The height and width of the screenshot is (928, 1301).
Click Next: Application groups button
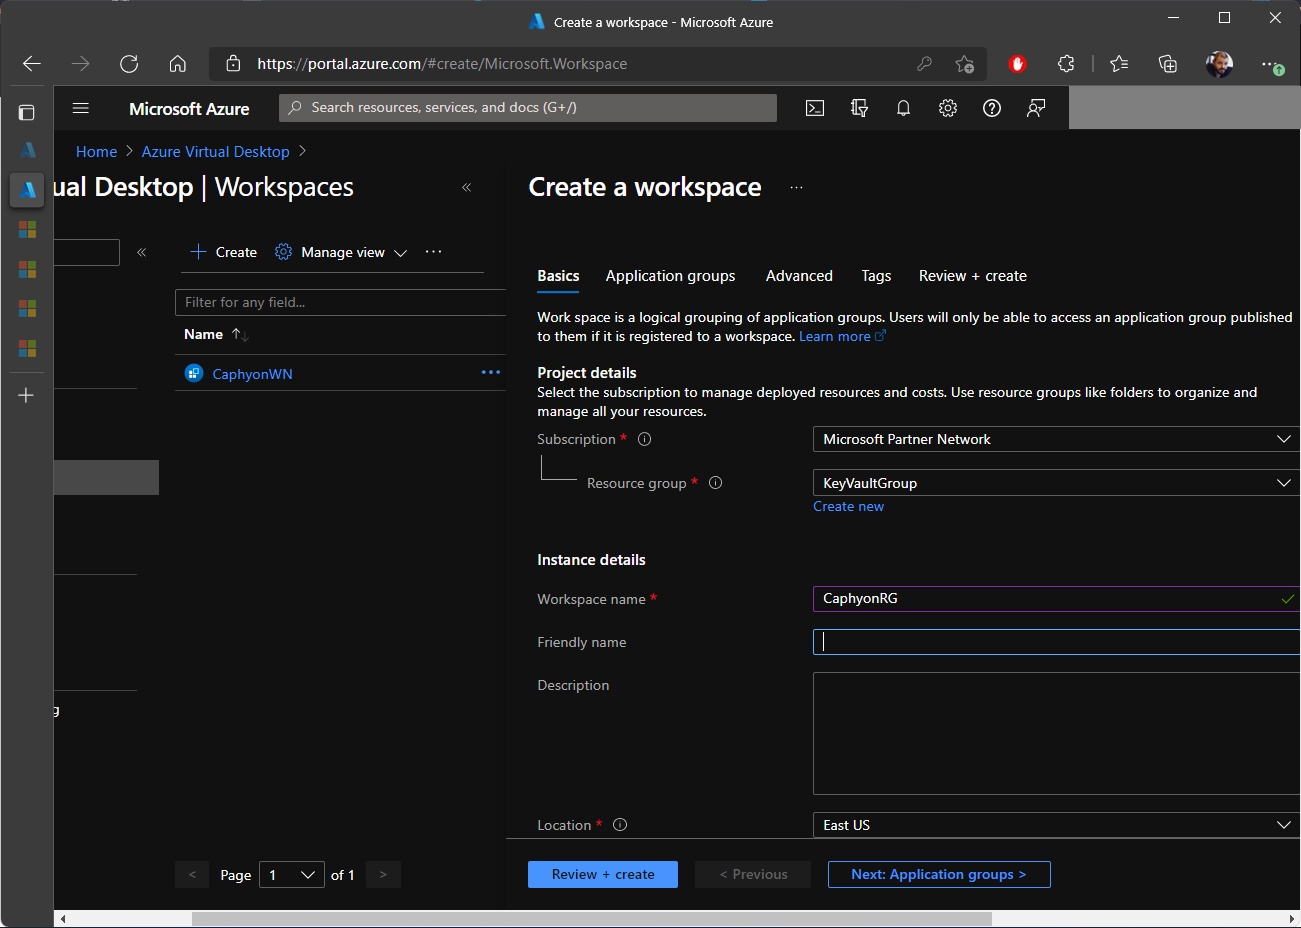click(939, 874)
